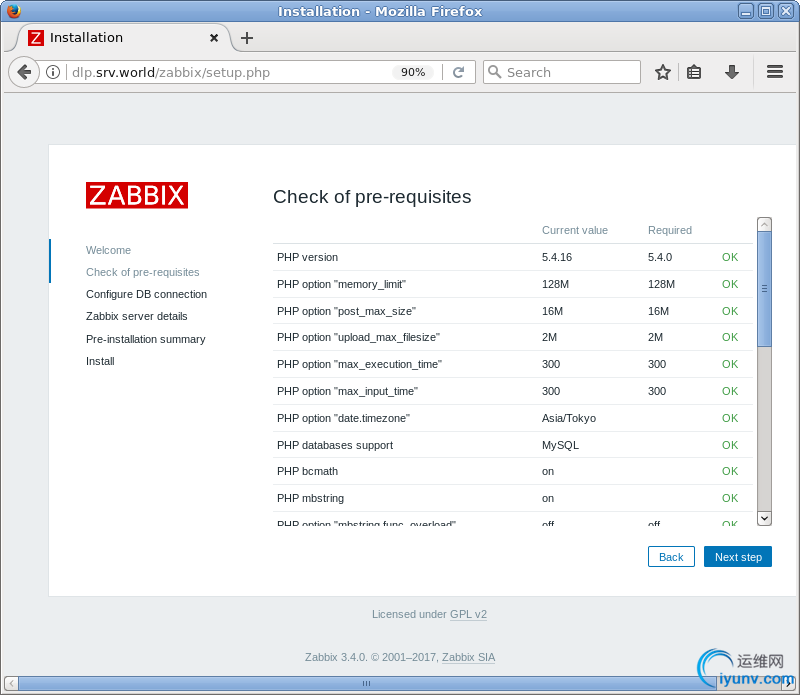Select Install step in sidebar
This screenshot has height=695, width=800.
click(100, 361)
